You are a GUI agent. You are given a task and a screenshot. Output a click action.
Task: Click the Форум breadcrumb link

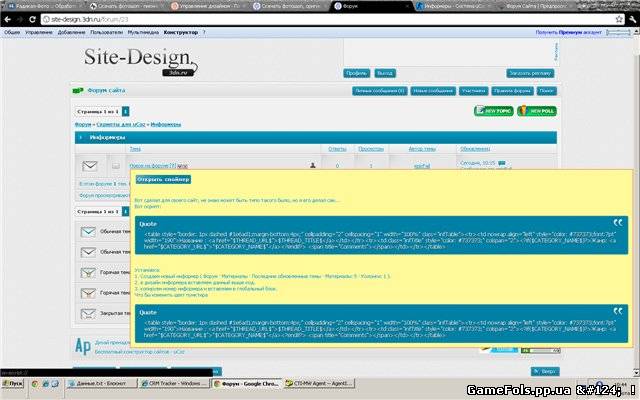pyautogui.click(x=83, y=124)
